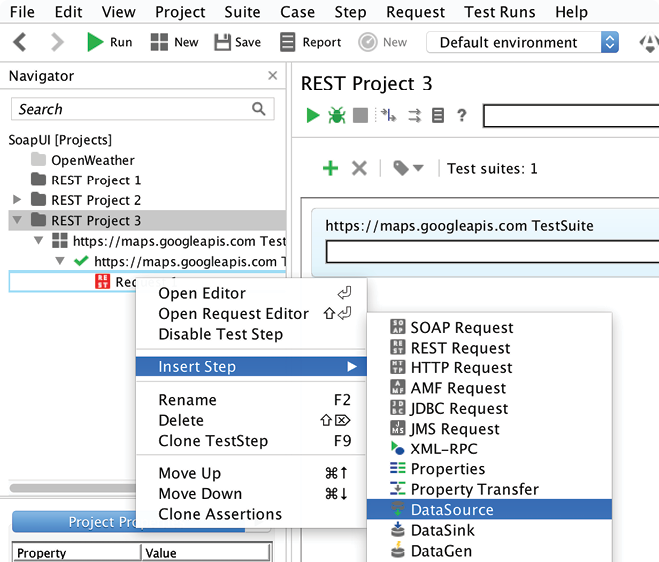The height and width of the screenshot is (562, 659).
Task: Open the Test Runs menu
Action: [500, 12]
